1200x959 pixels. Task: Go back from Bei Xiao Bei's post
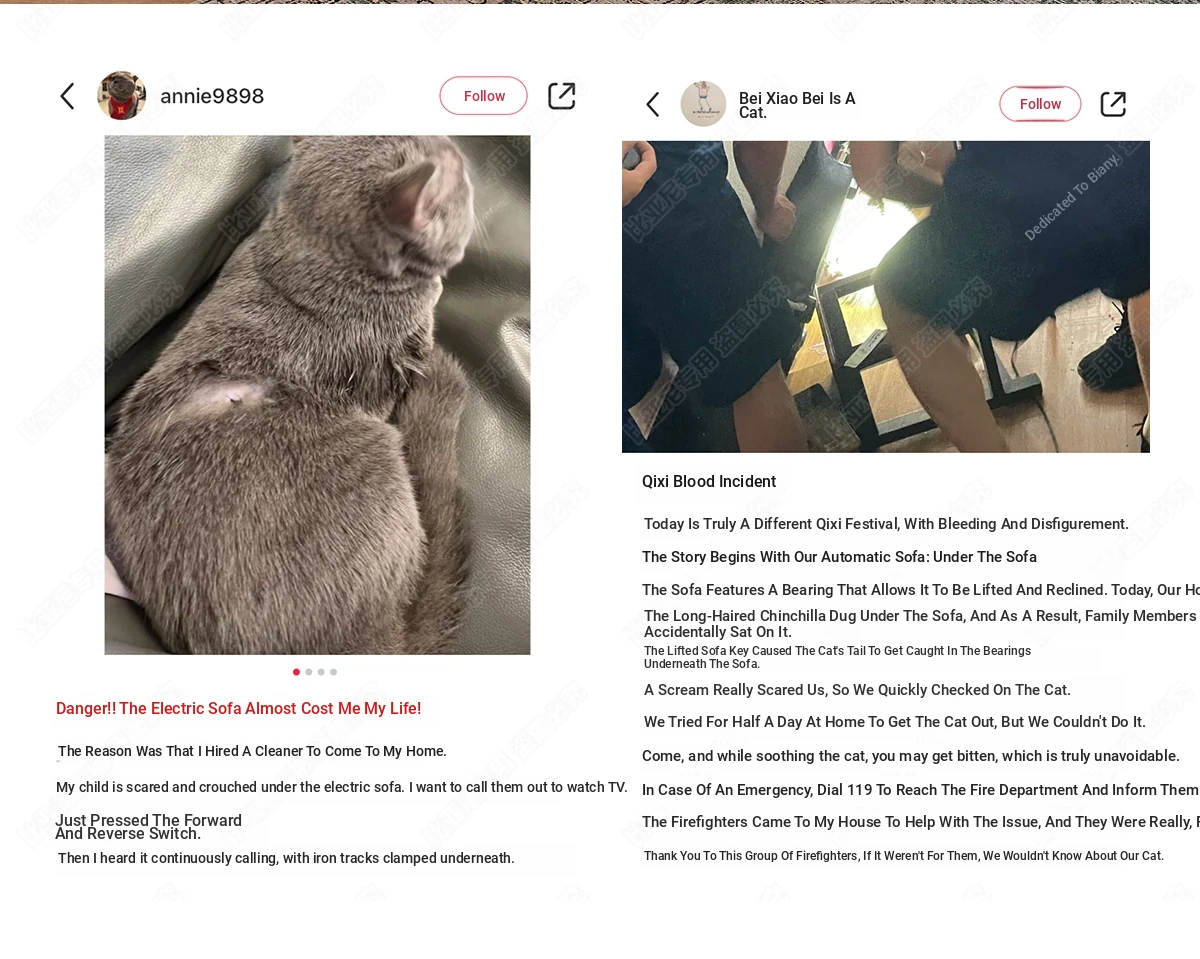(653, 104)
